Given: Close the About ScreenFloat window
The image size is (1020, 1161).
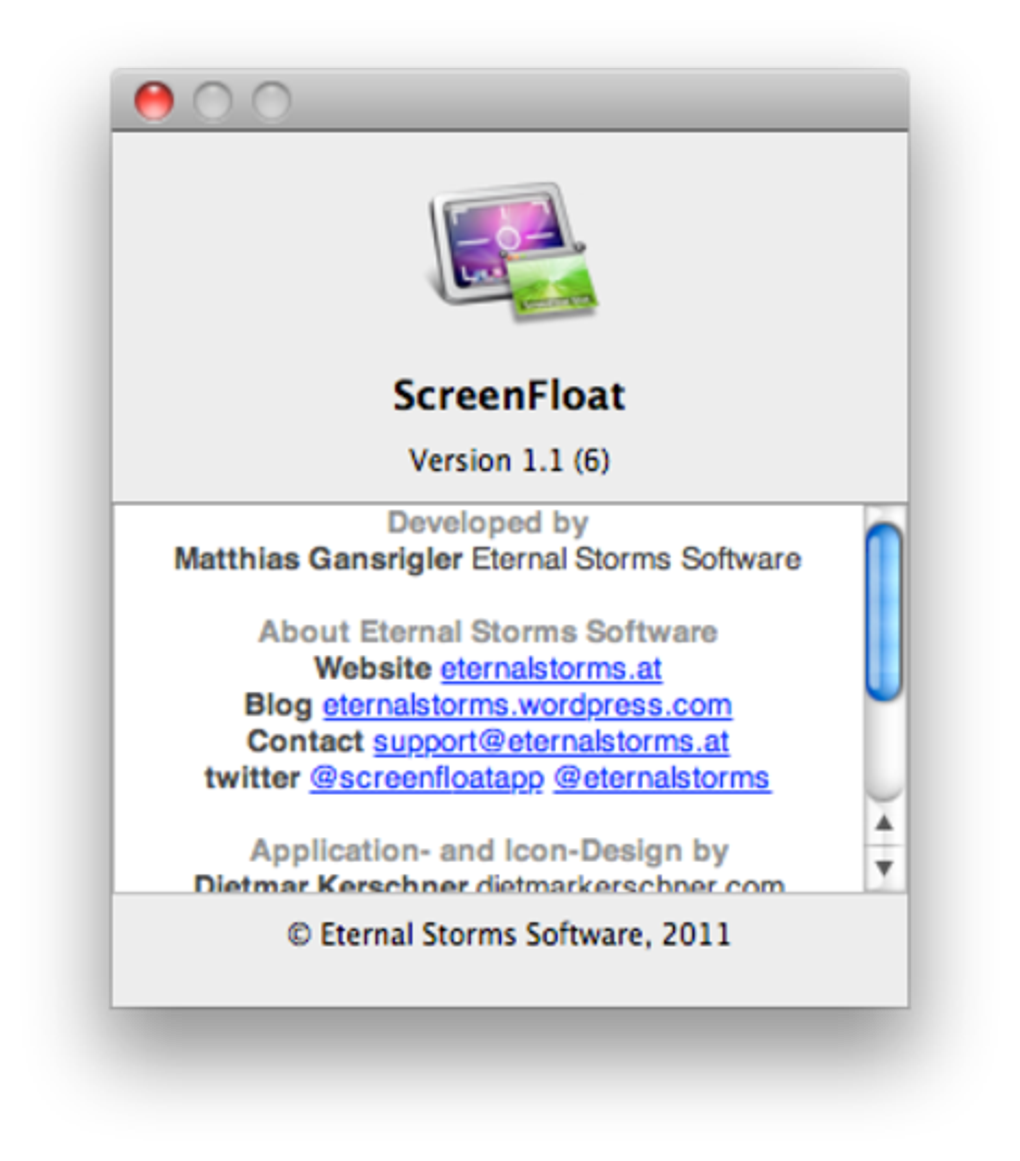Looking at the screenshot, I should click(x=153, y=101).
